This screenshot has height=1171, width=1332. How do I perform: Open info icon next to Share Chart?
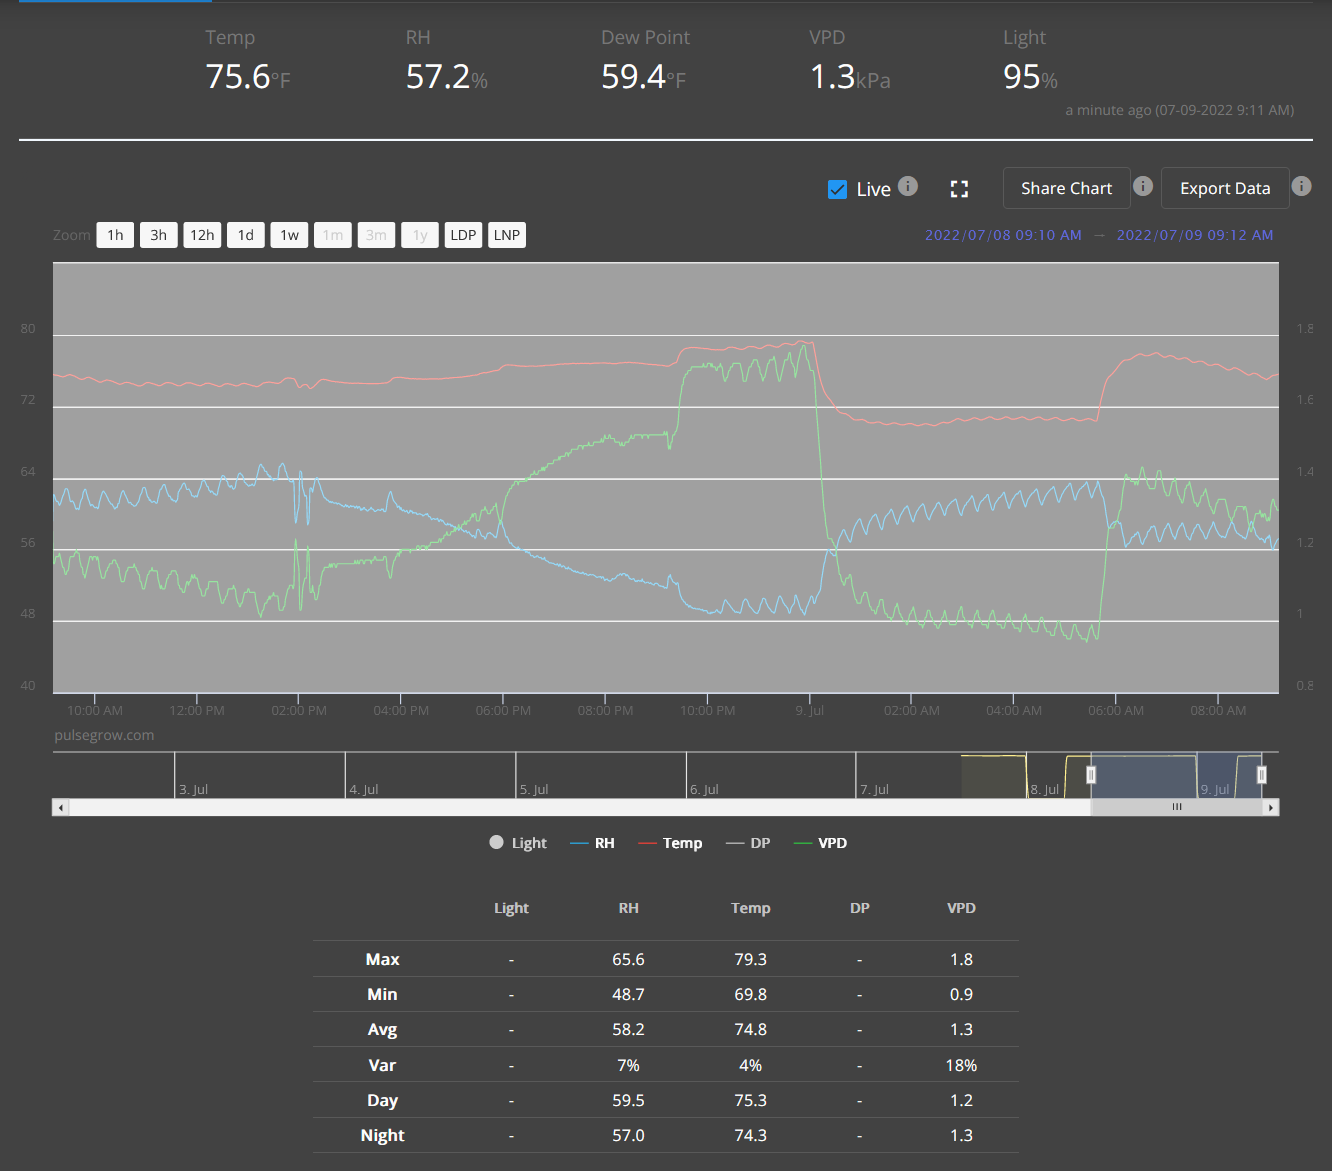tap(1143, 186)
